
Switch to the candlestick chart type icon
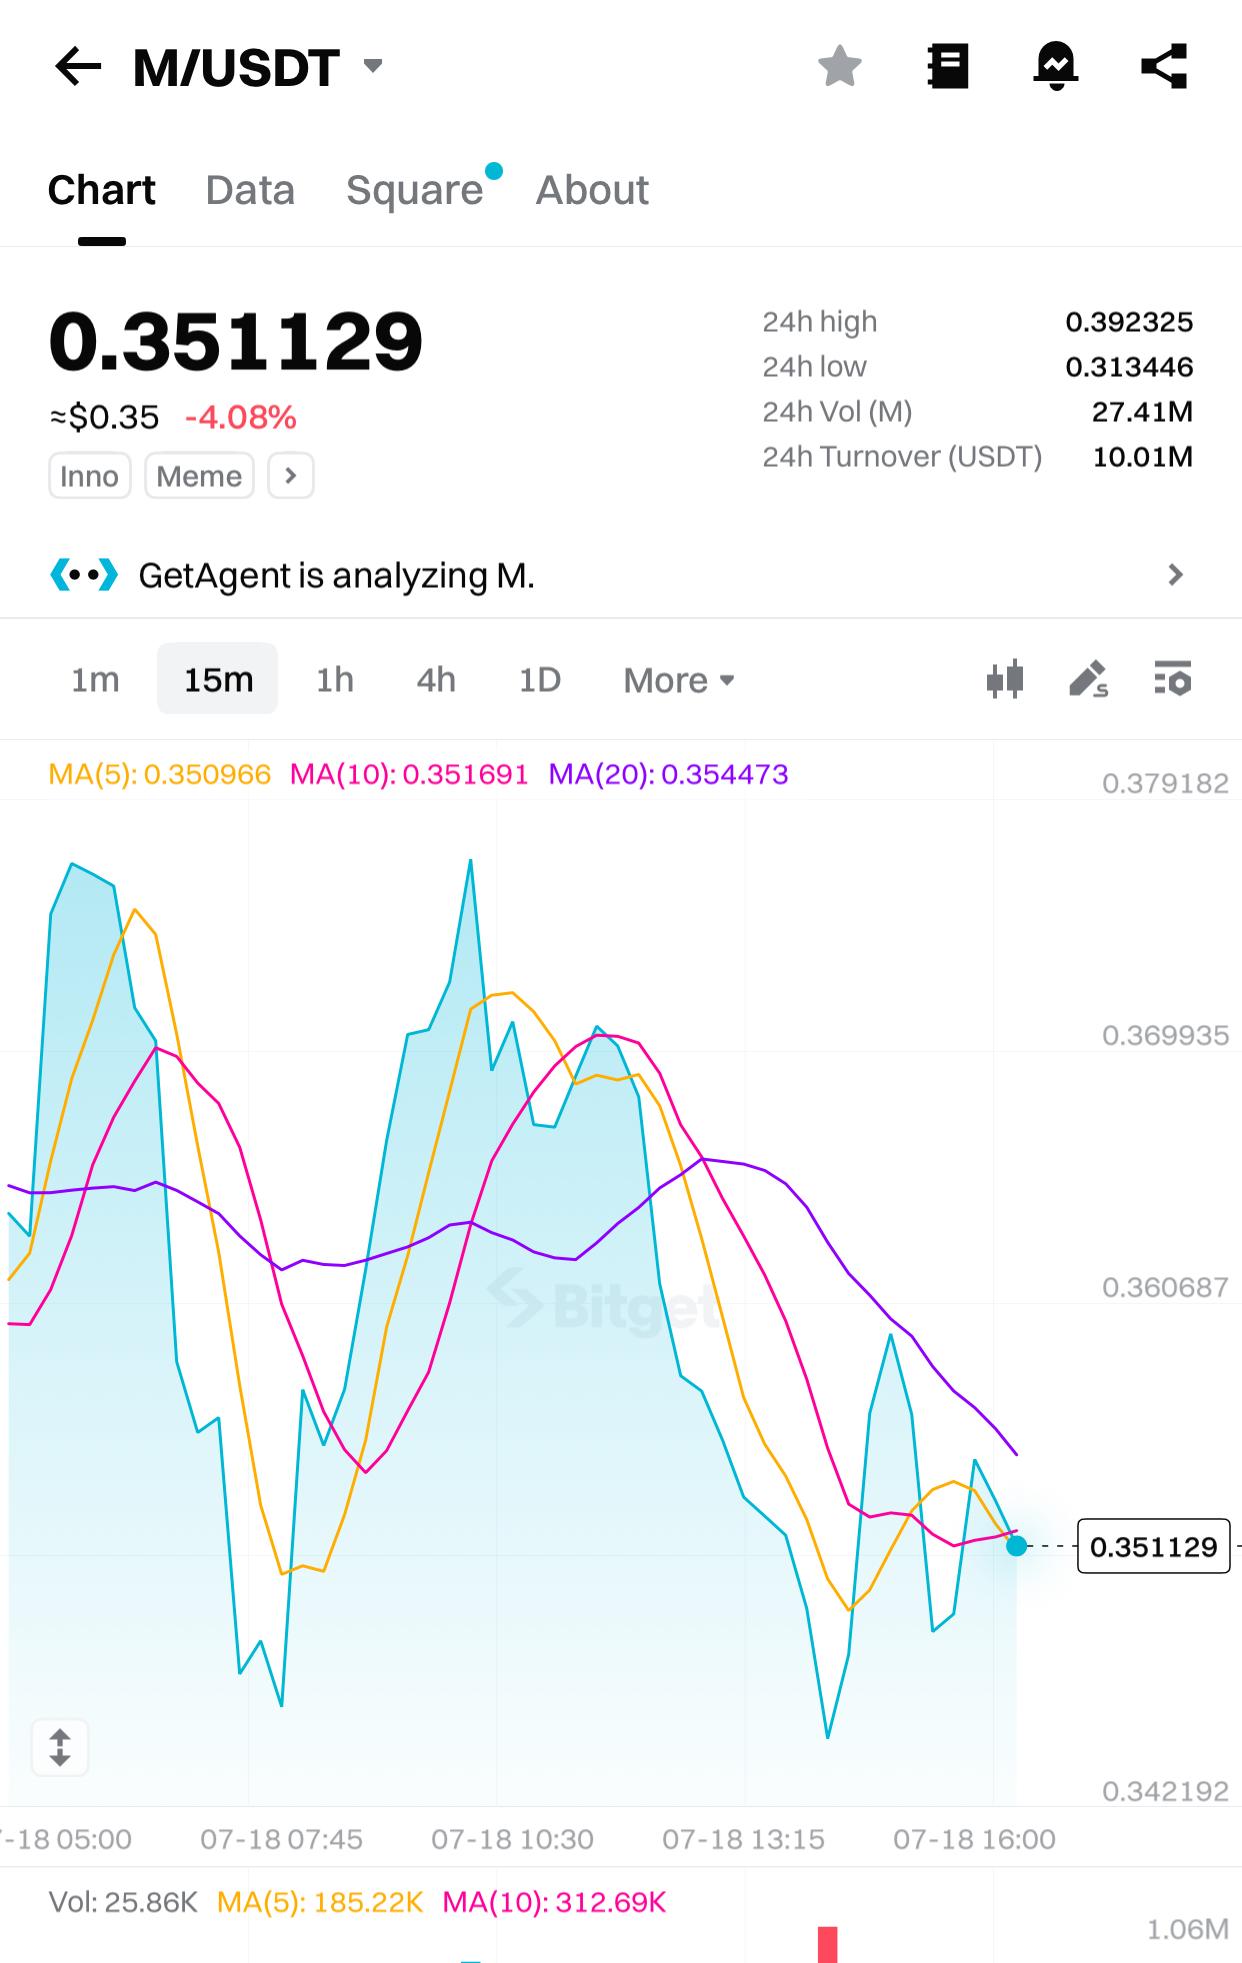pyautogui.click(x=1005, y=679)
